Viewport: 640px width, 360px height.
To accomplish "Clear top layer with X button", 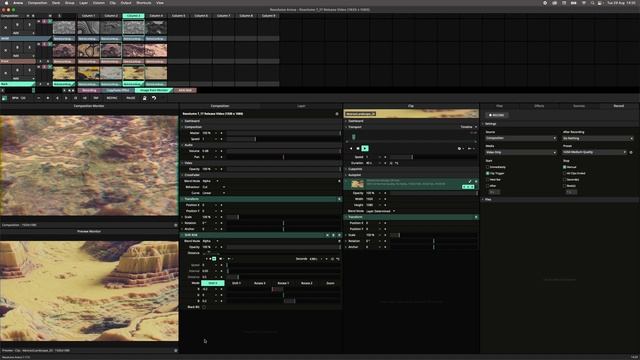I will 6,28.
